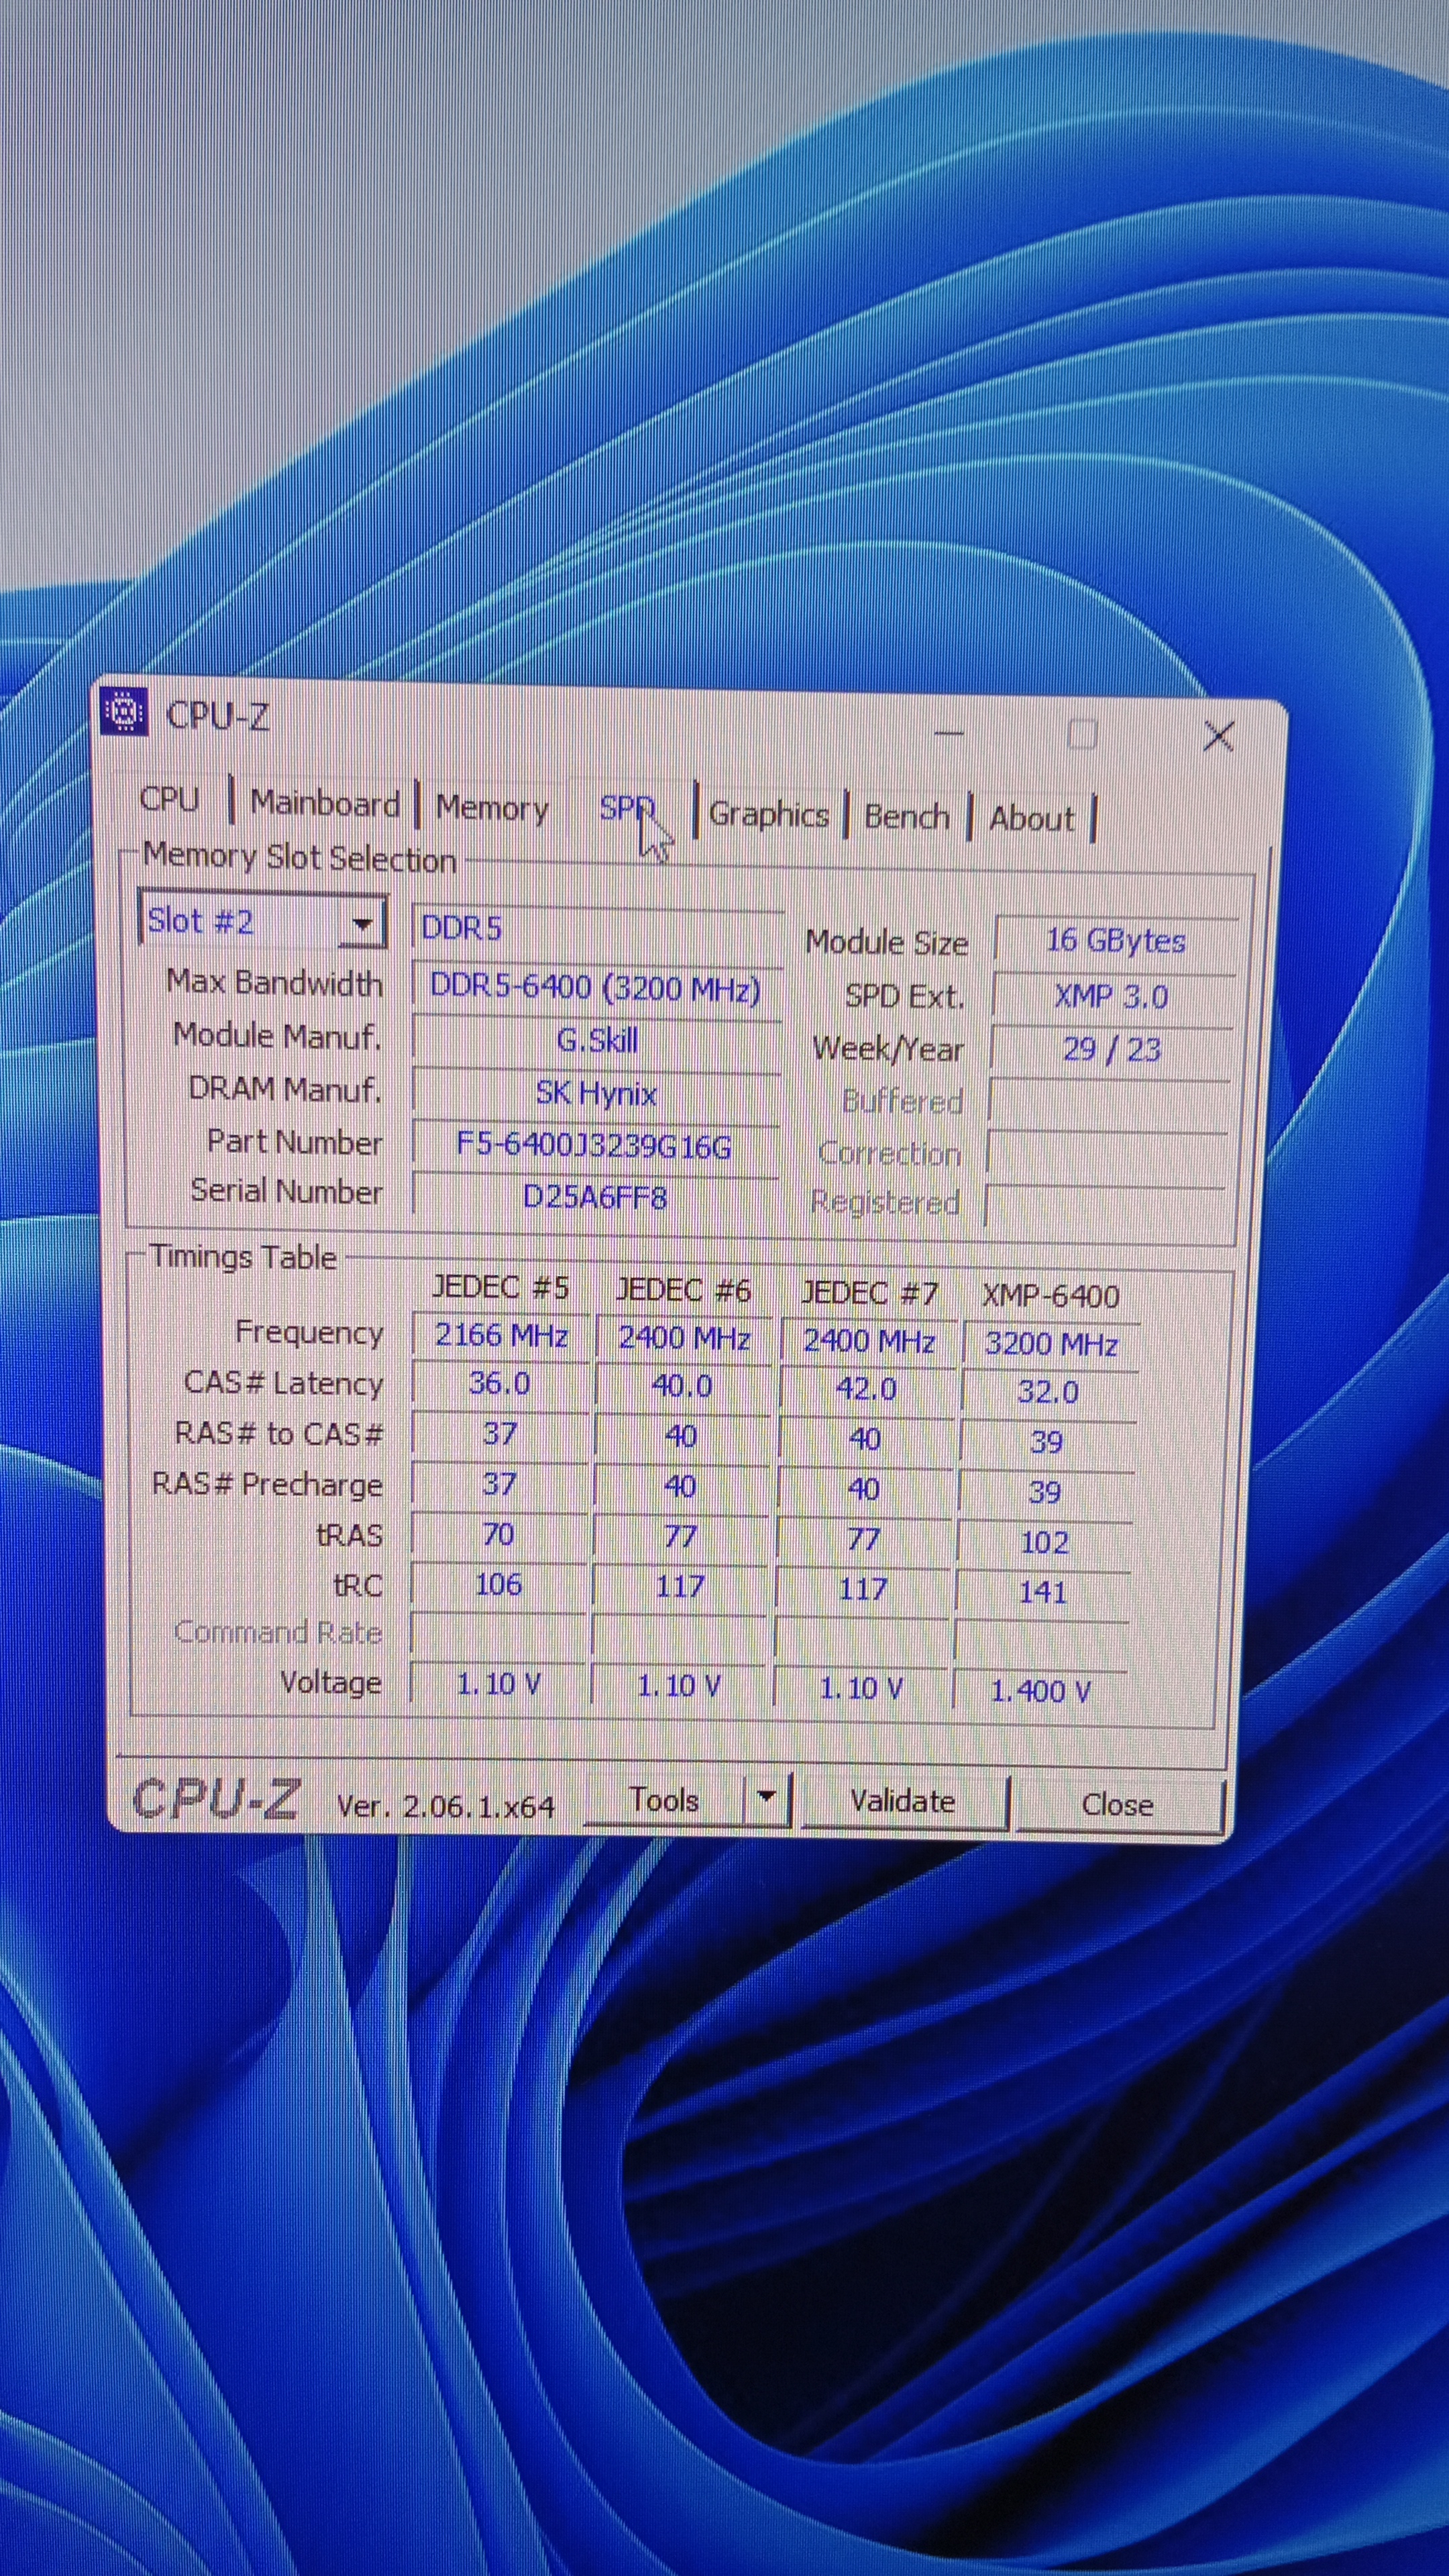The image size is (1449, 2576).
Task: Click the DDR5 memory type field
Action: point(597,928)
